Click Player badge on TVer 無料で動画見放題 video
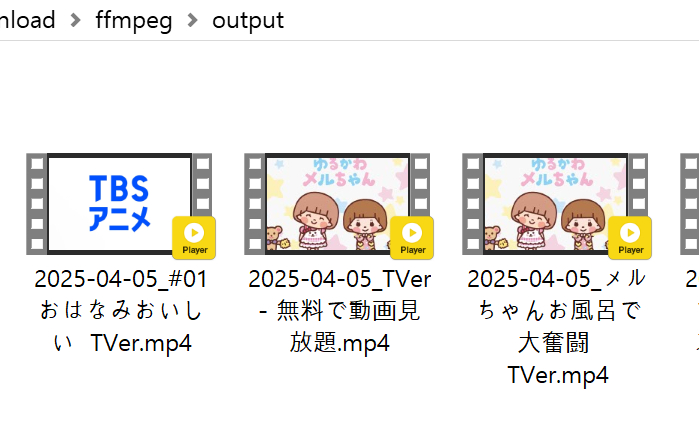 412,238
